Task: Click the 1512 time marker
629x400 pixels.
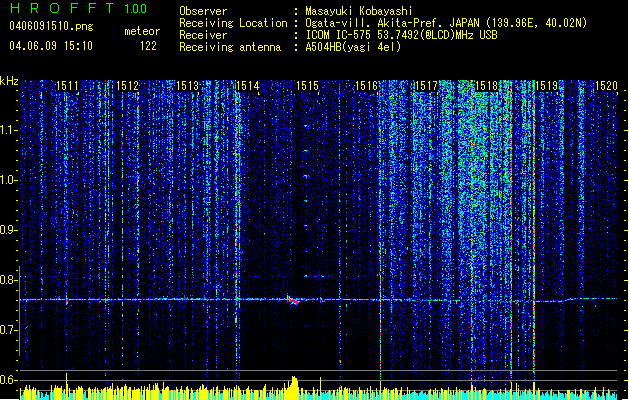Action: [x=127, y=85]
